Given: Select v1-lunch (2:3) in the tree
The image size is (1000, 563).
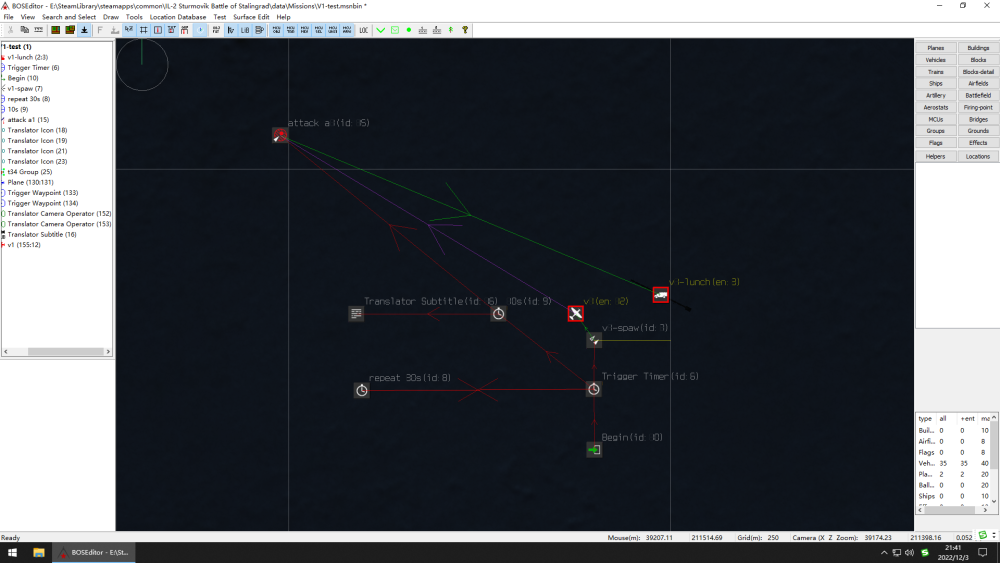Looking at the screenshot, I should pos(27,57).
